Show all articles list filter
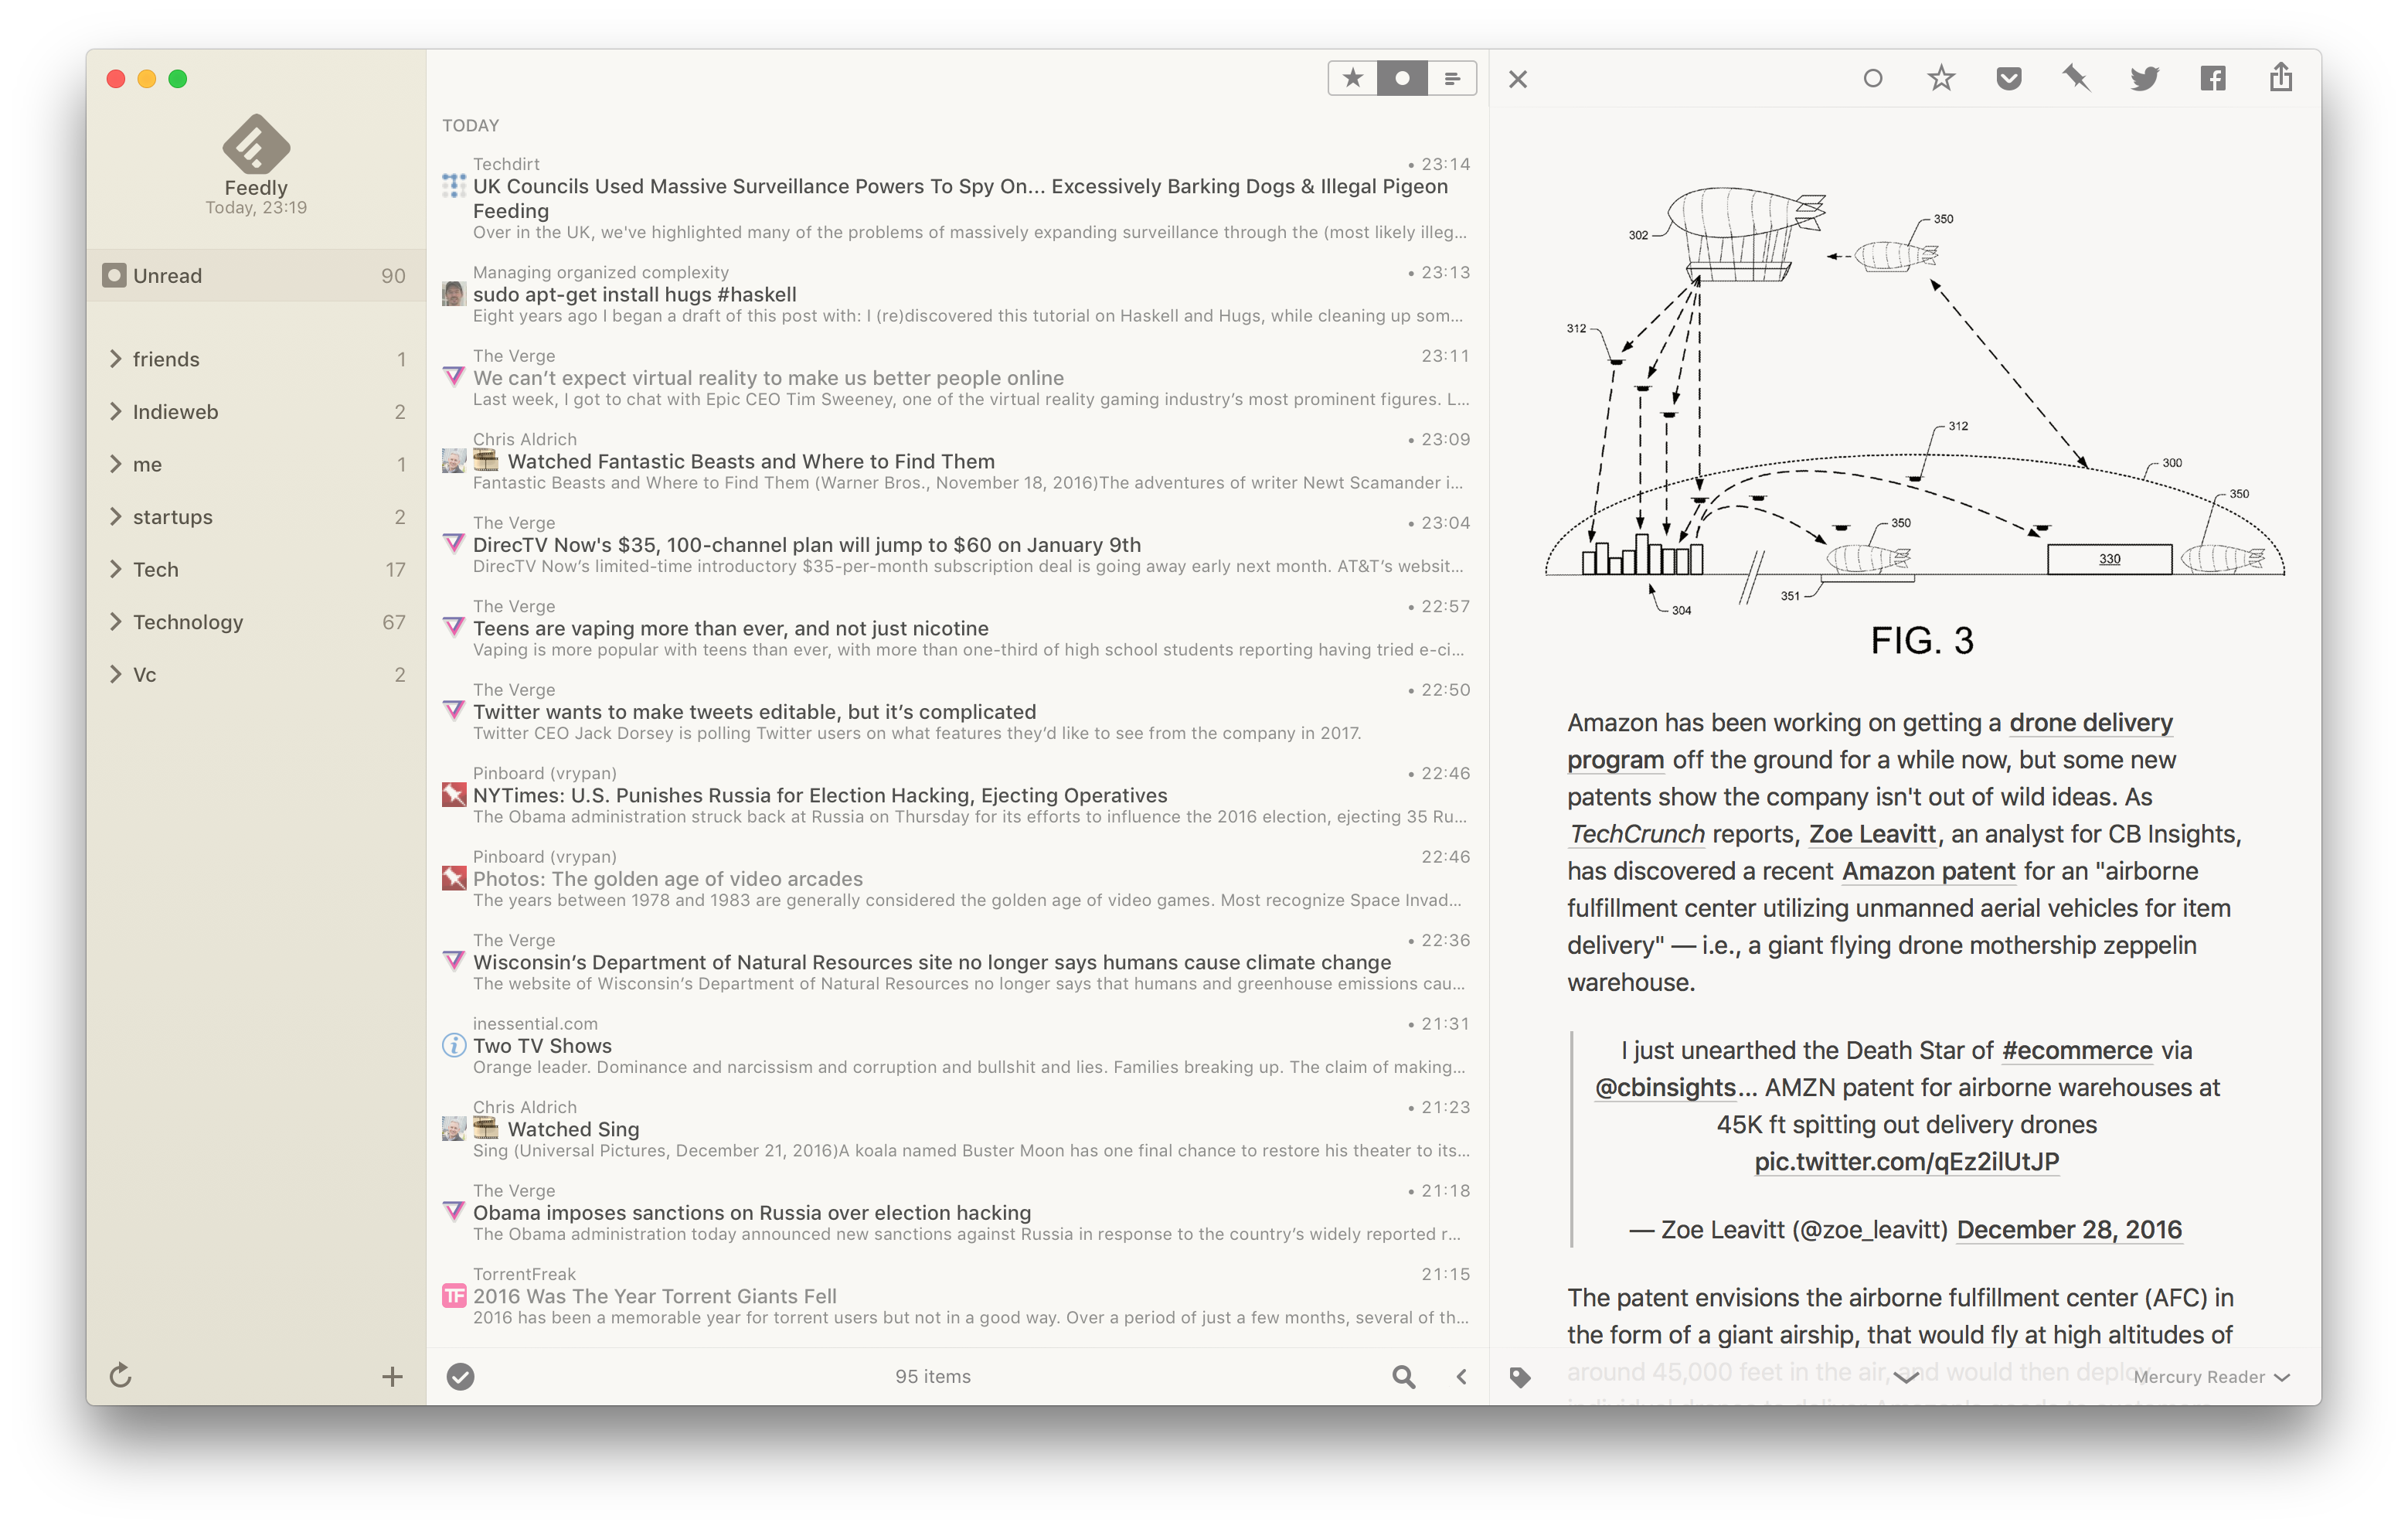 click(x=1451, y=78)
